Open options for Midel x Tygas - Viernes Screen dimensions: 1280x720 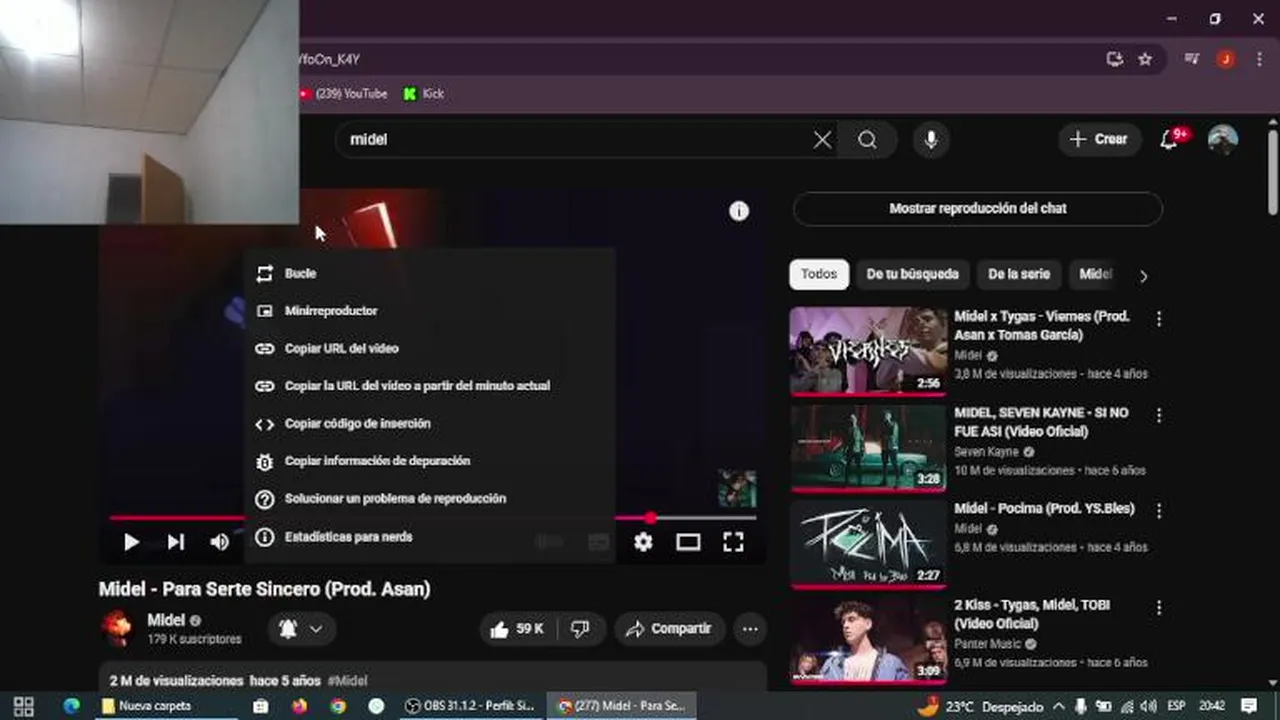1159,319
